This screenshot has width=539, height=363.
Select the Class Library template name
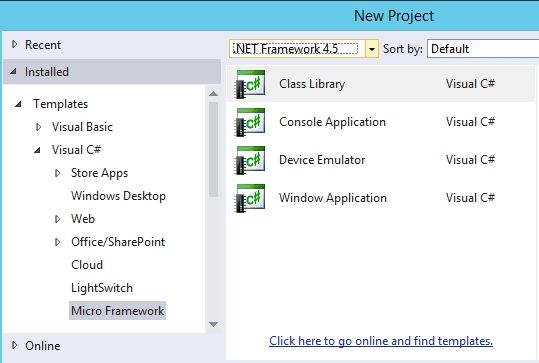(x=312, y=84)
